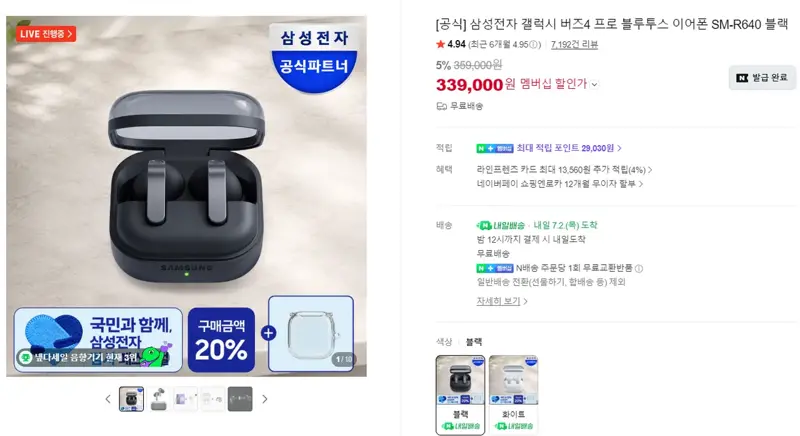Open 자세히 보기 shipping details link
Screen dimensions: 800x436
pos(502,301)
